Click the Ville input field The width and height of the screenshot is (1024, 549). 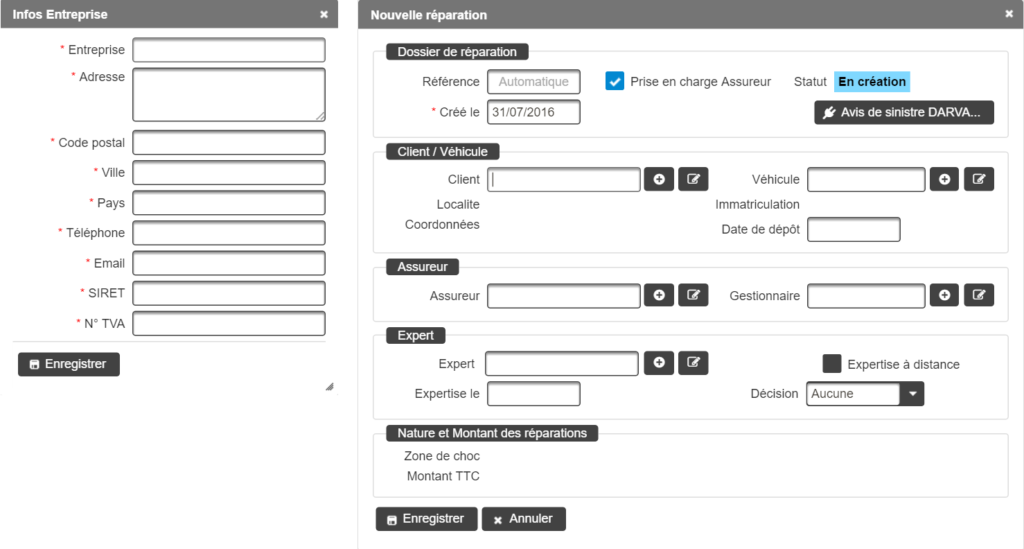(229, 173)
